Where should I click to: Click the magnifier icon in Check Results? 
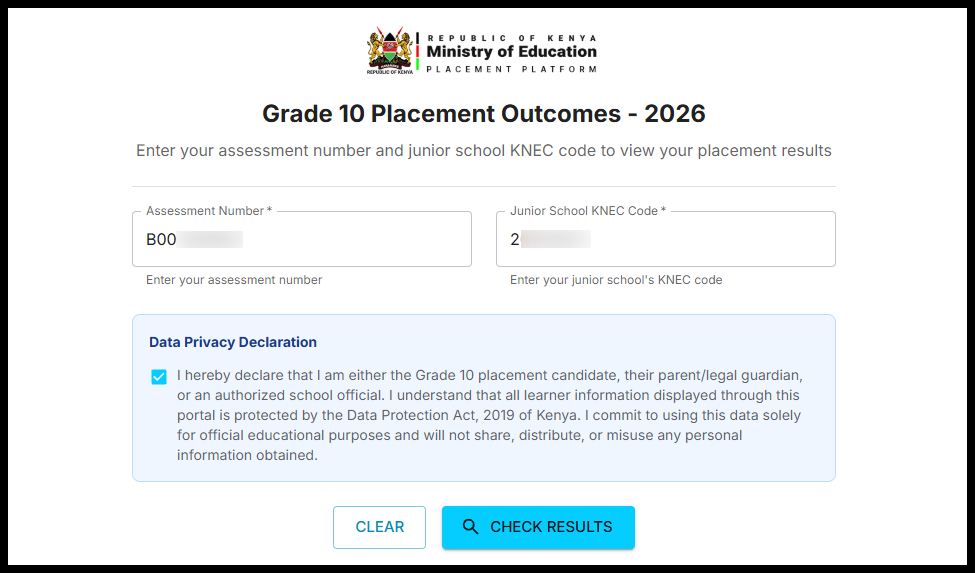[x=470, y=527]
